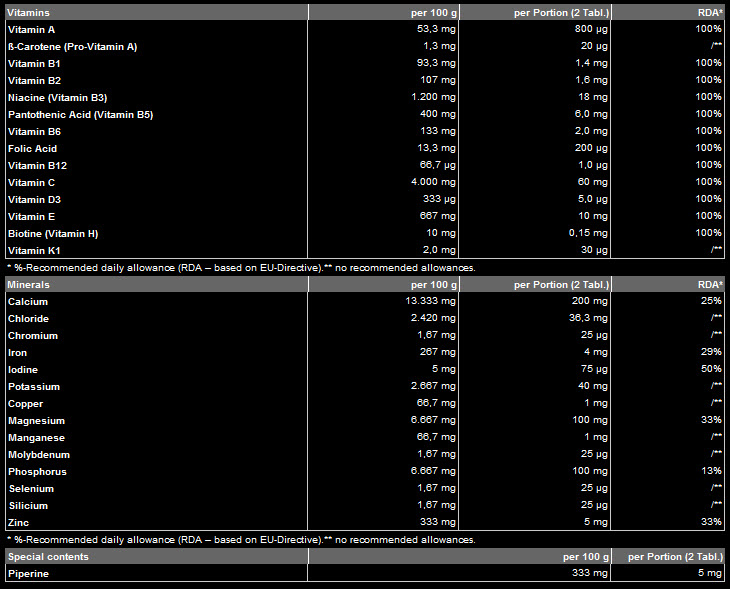Click the Molybdenum label
The image size is (730, 589).
39,455
